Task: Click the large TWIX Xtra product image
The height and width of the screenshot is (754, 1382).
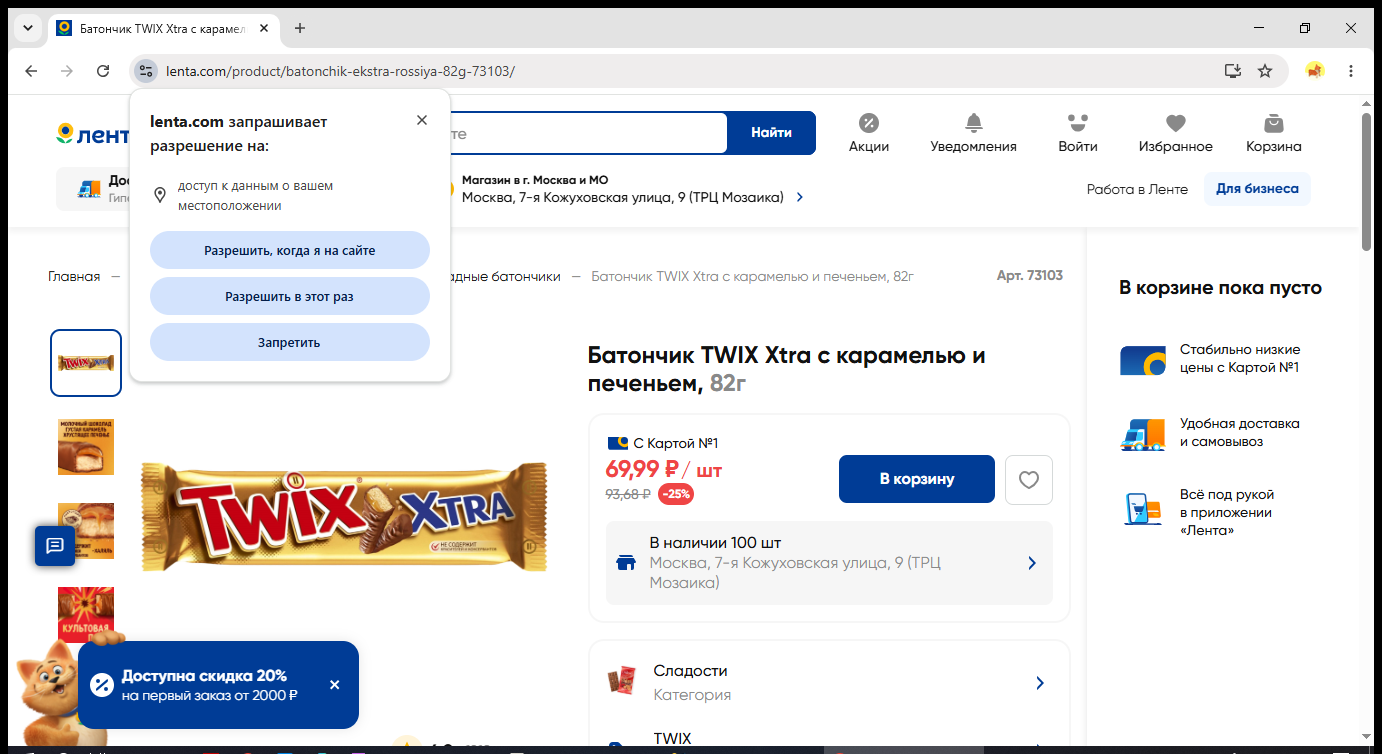Action: click(x=344, y=516)
